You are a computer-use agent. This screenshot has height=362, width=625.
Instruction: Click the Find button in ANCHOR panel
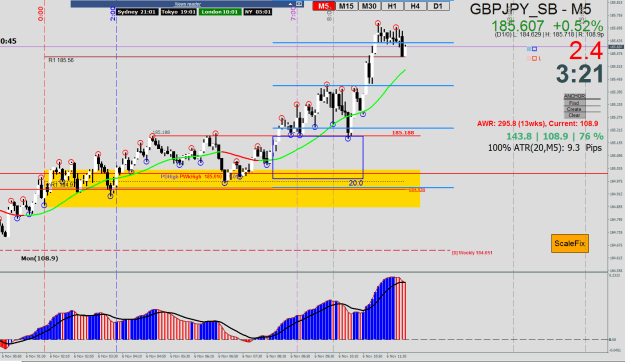(x=574, y=103)
